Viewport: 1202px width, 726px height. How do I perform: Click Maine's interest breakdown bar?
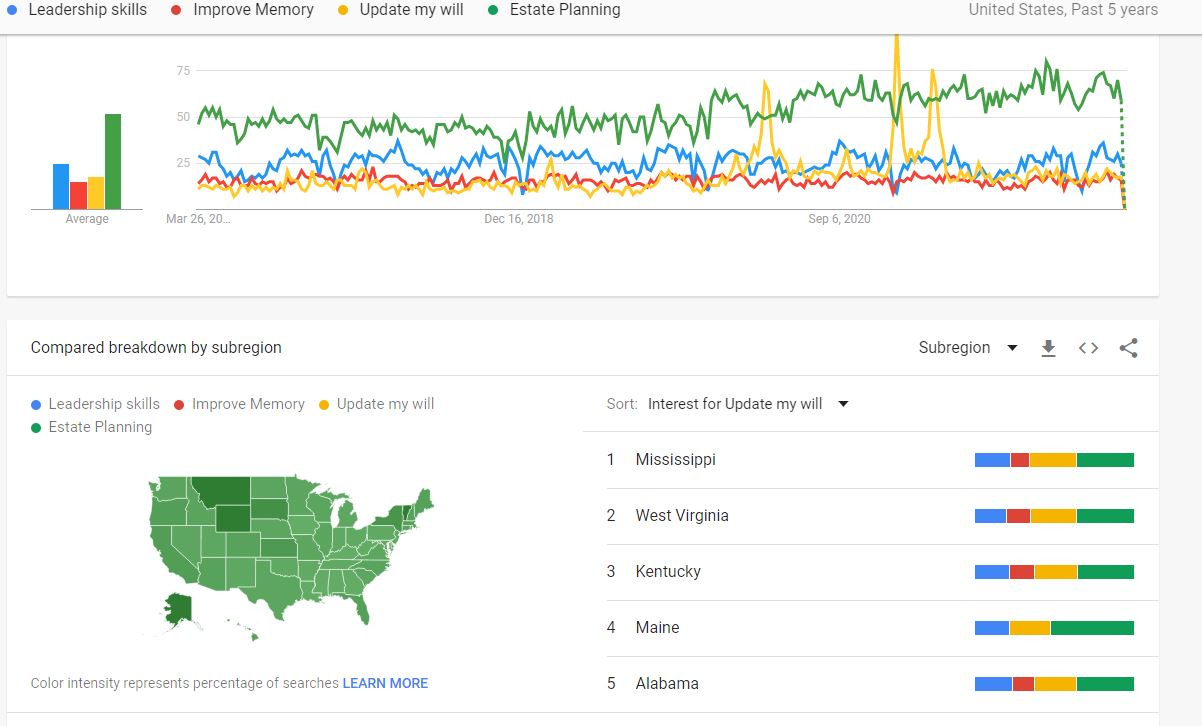tap(1054, 628)
